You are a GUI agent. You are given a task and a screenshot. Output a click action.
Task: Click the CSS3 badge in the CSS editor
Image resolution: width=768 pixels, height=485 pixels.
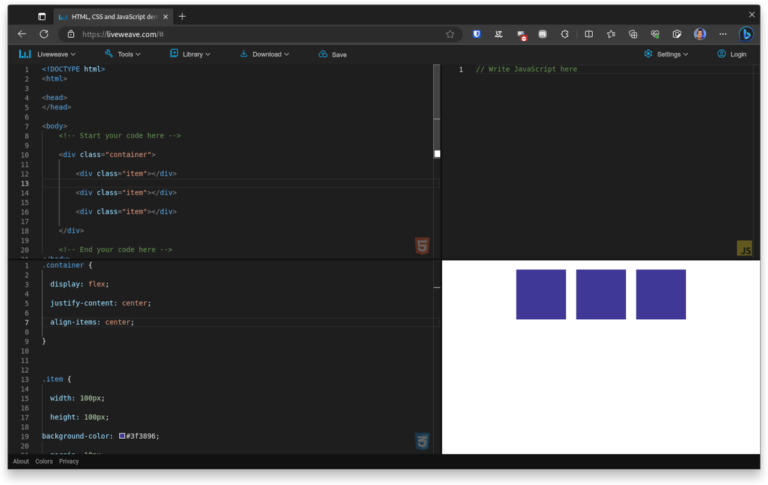click(x=422, y=441)
